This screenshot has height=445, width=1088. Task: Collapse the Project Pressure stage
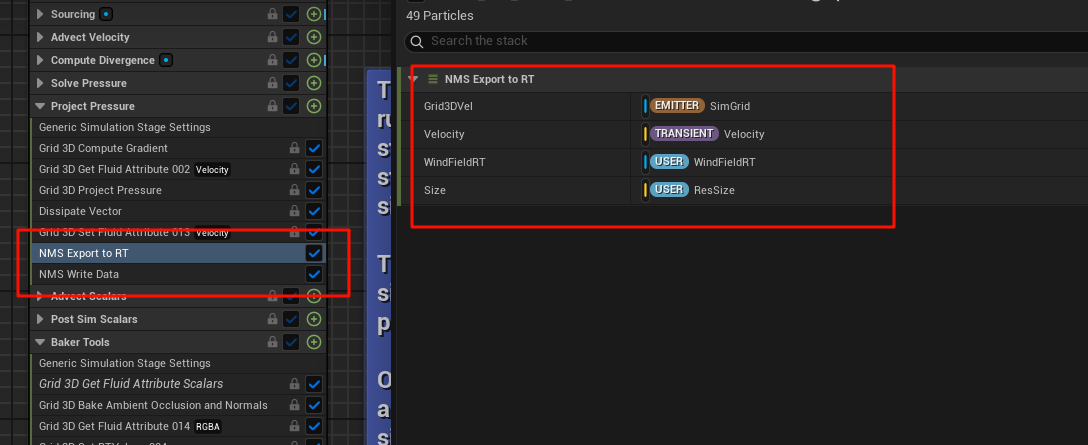point(41,106)
